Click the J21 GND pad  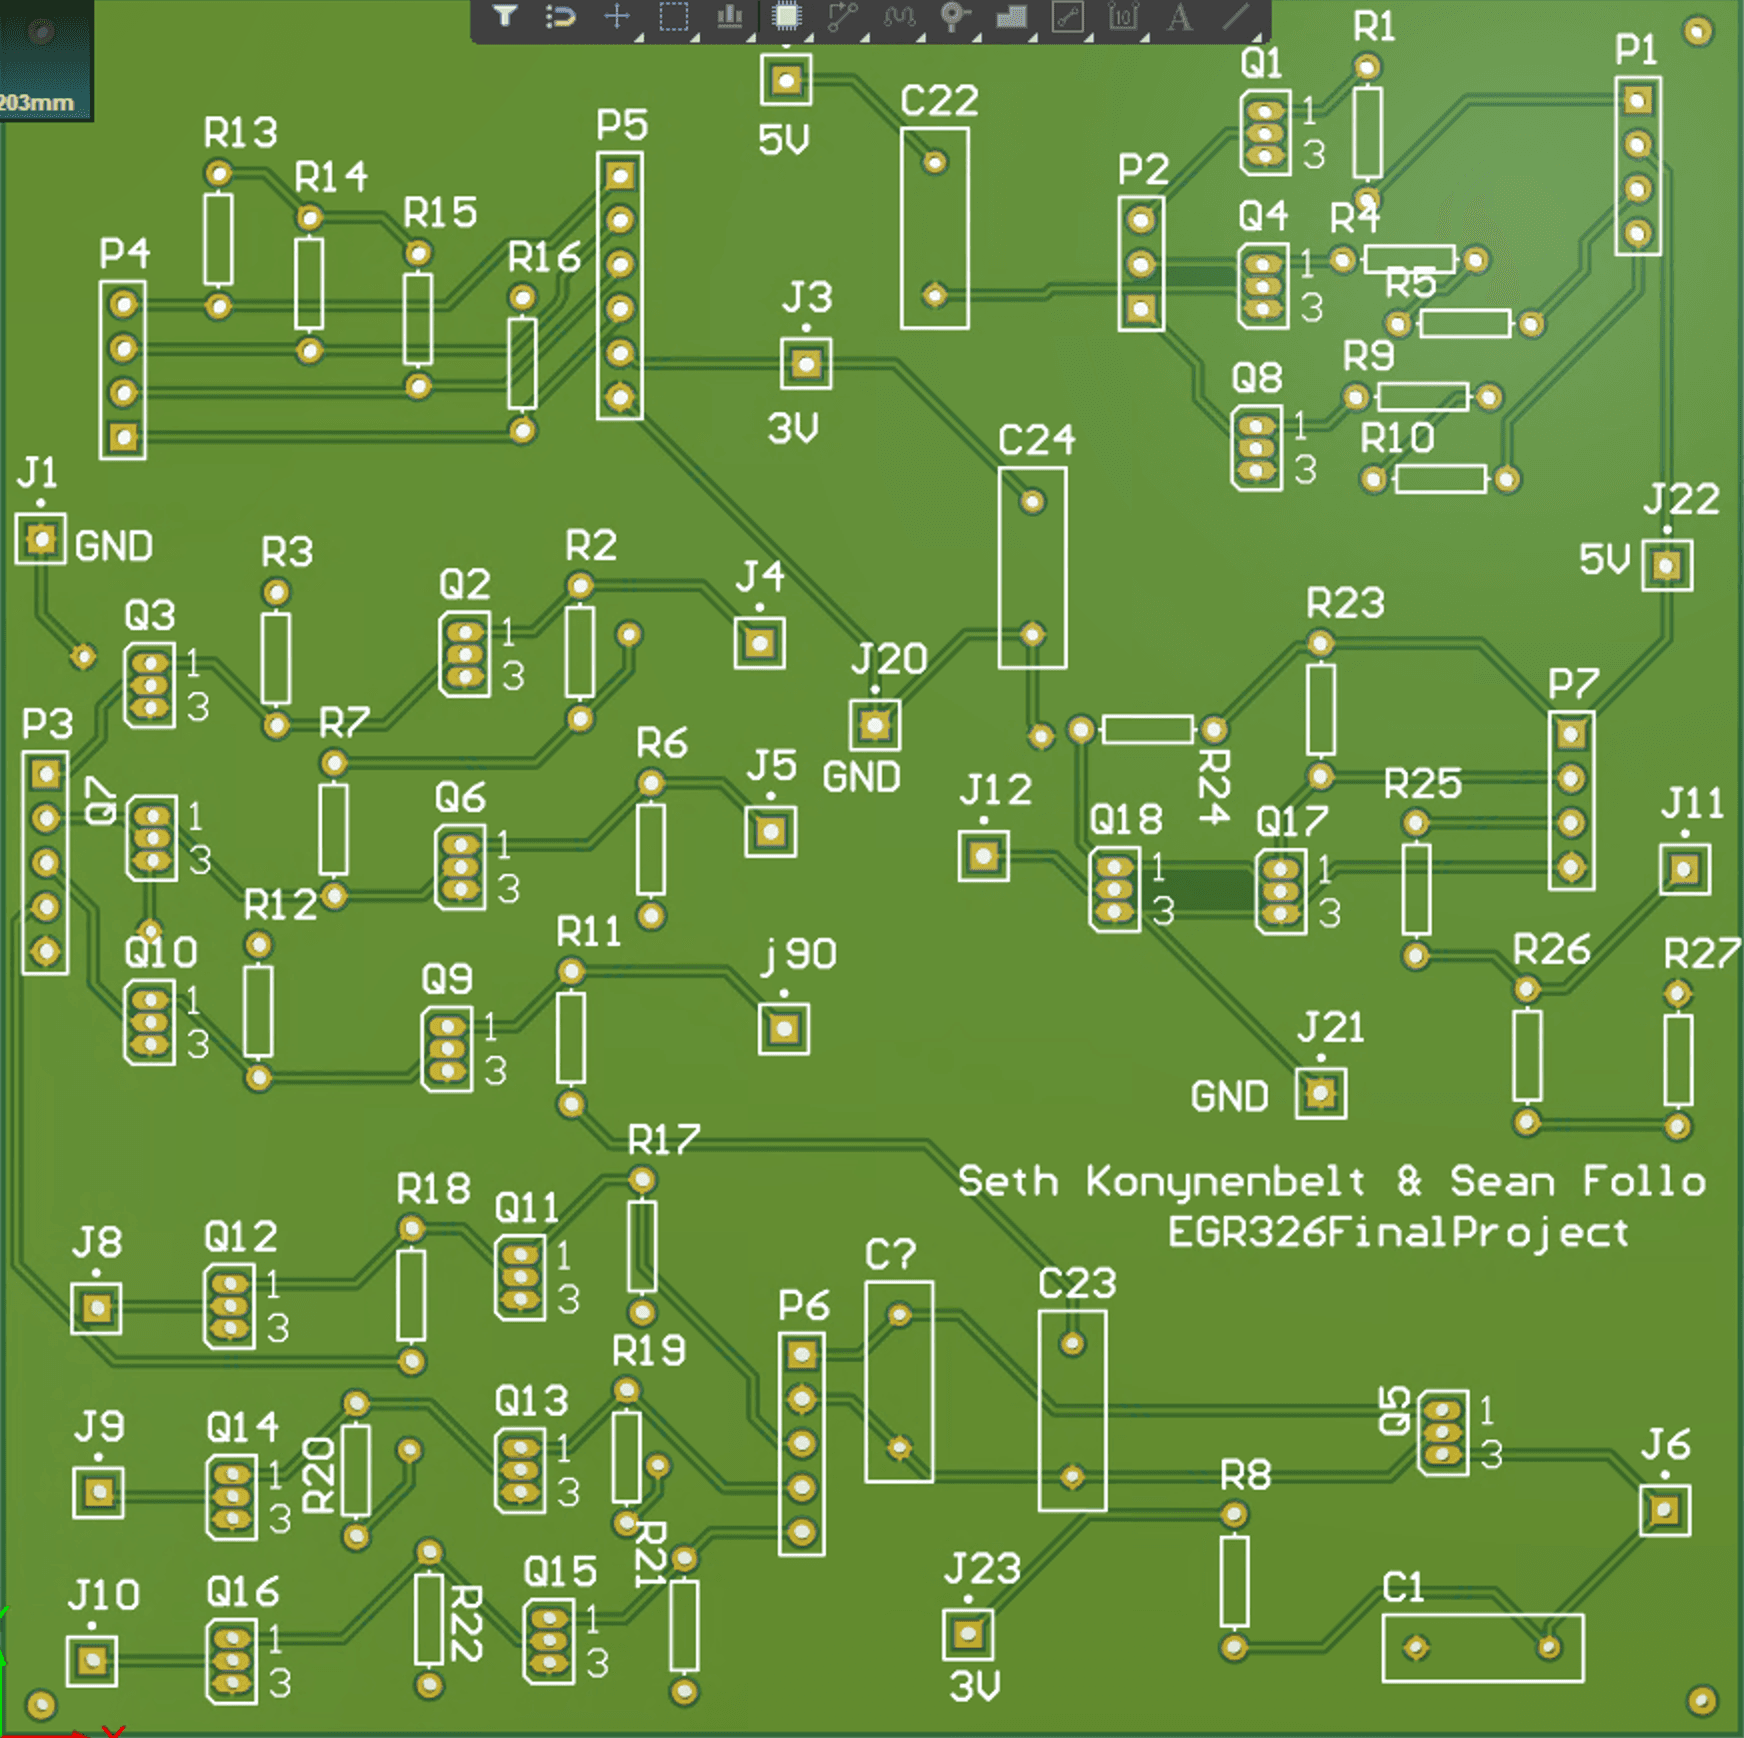1322,1094
